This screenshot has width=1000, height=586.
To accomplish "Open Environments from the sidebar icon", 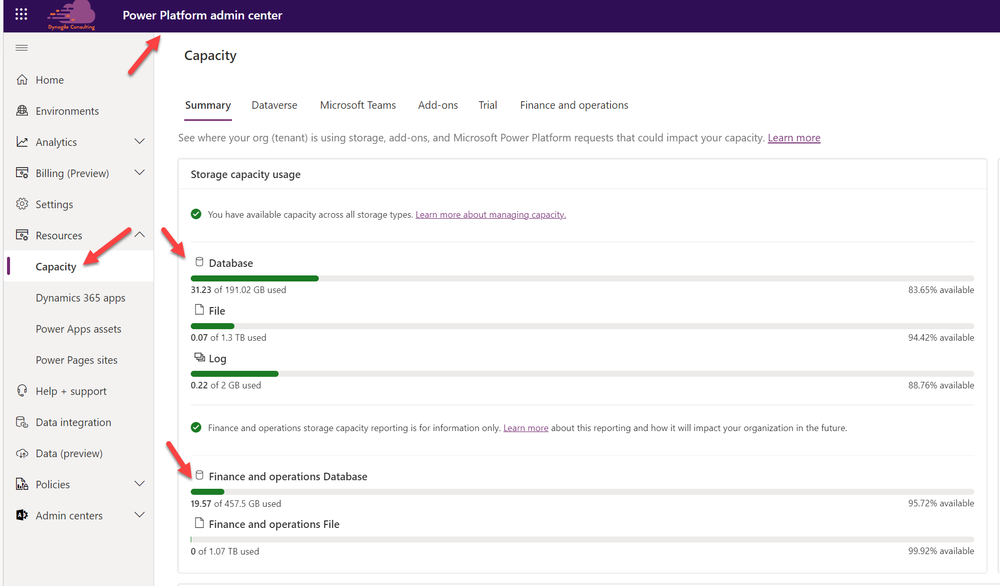I will click(x=20, y=110).
